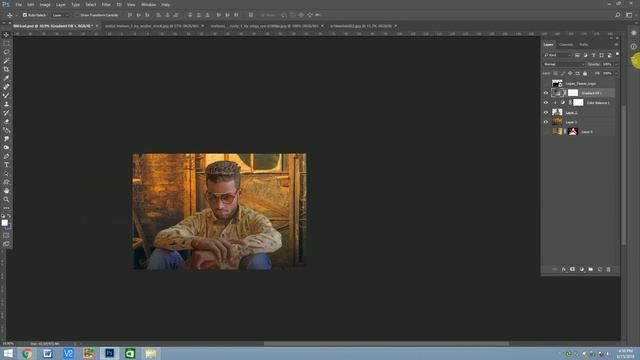
Task: Switch to the Channels tab
Action: click(566, 44)
